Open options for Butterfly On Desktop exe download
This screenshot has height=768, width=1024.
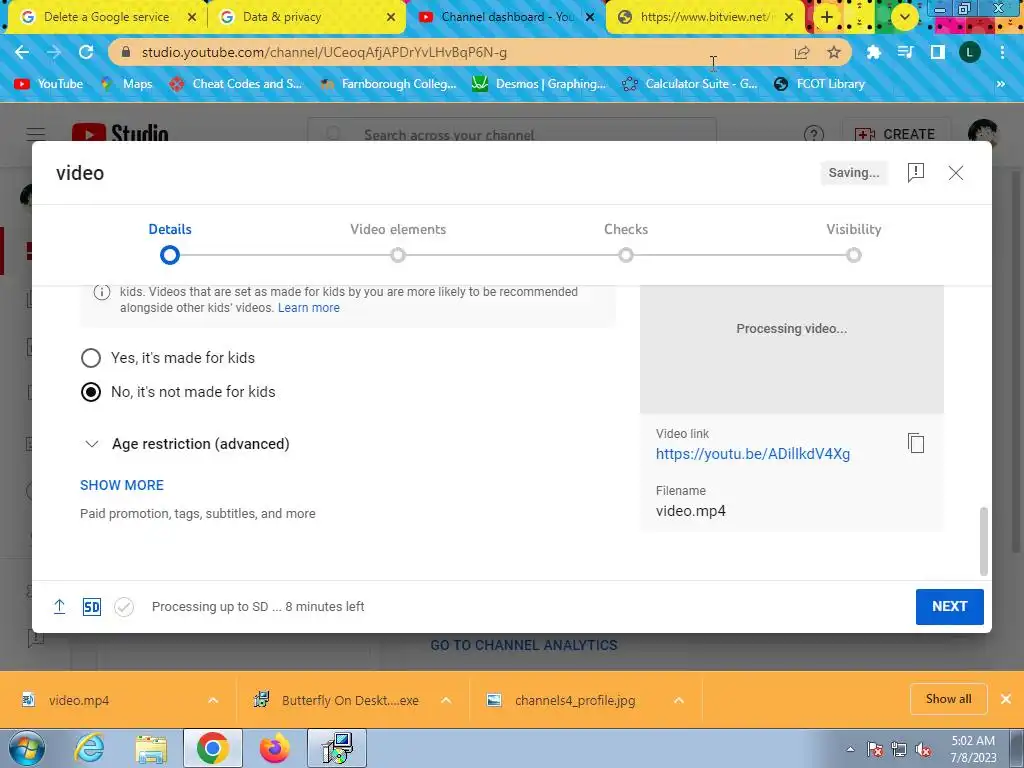pyautogui.click(x=446, y=700)
